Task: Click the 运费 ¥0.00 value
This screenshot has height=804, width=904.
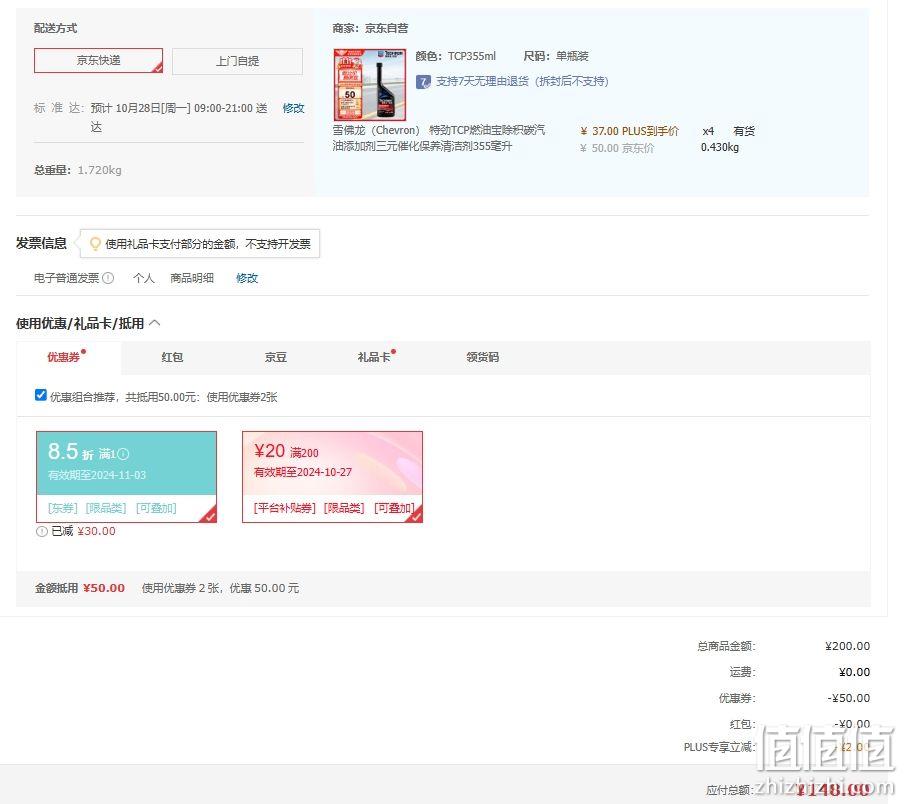Action: (854, 672)
